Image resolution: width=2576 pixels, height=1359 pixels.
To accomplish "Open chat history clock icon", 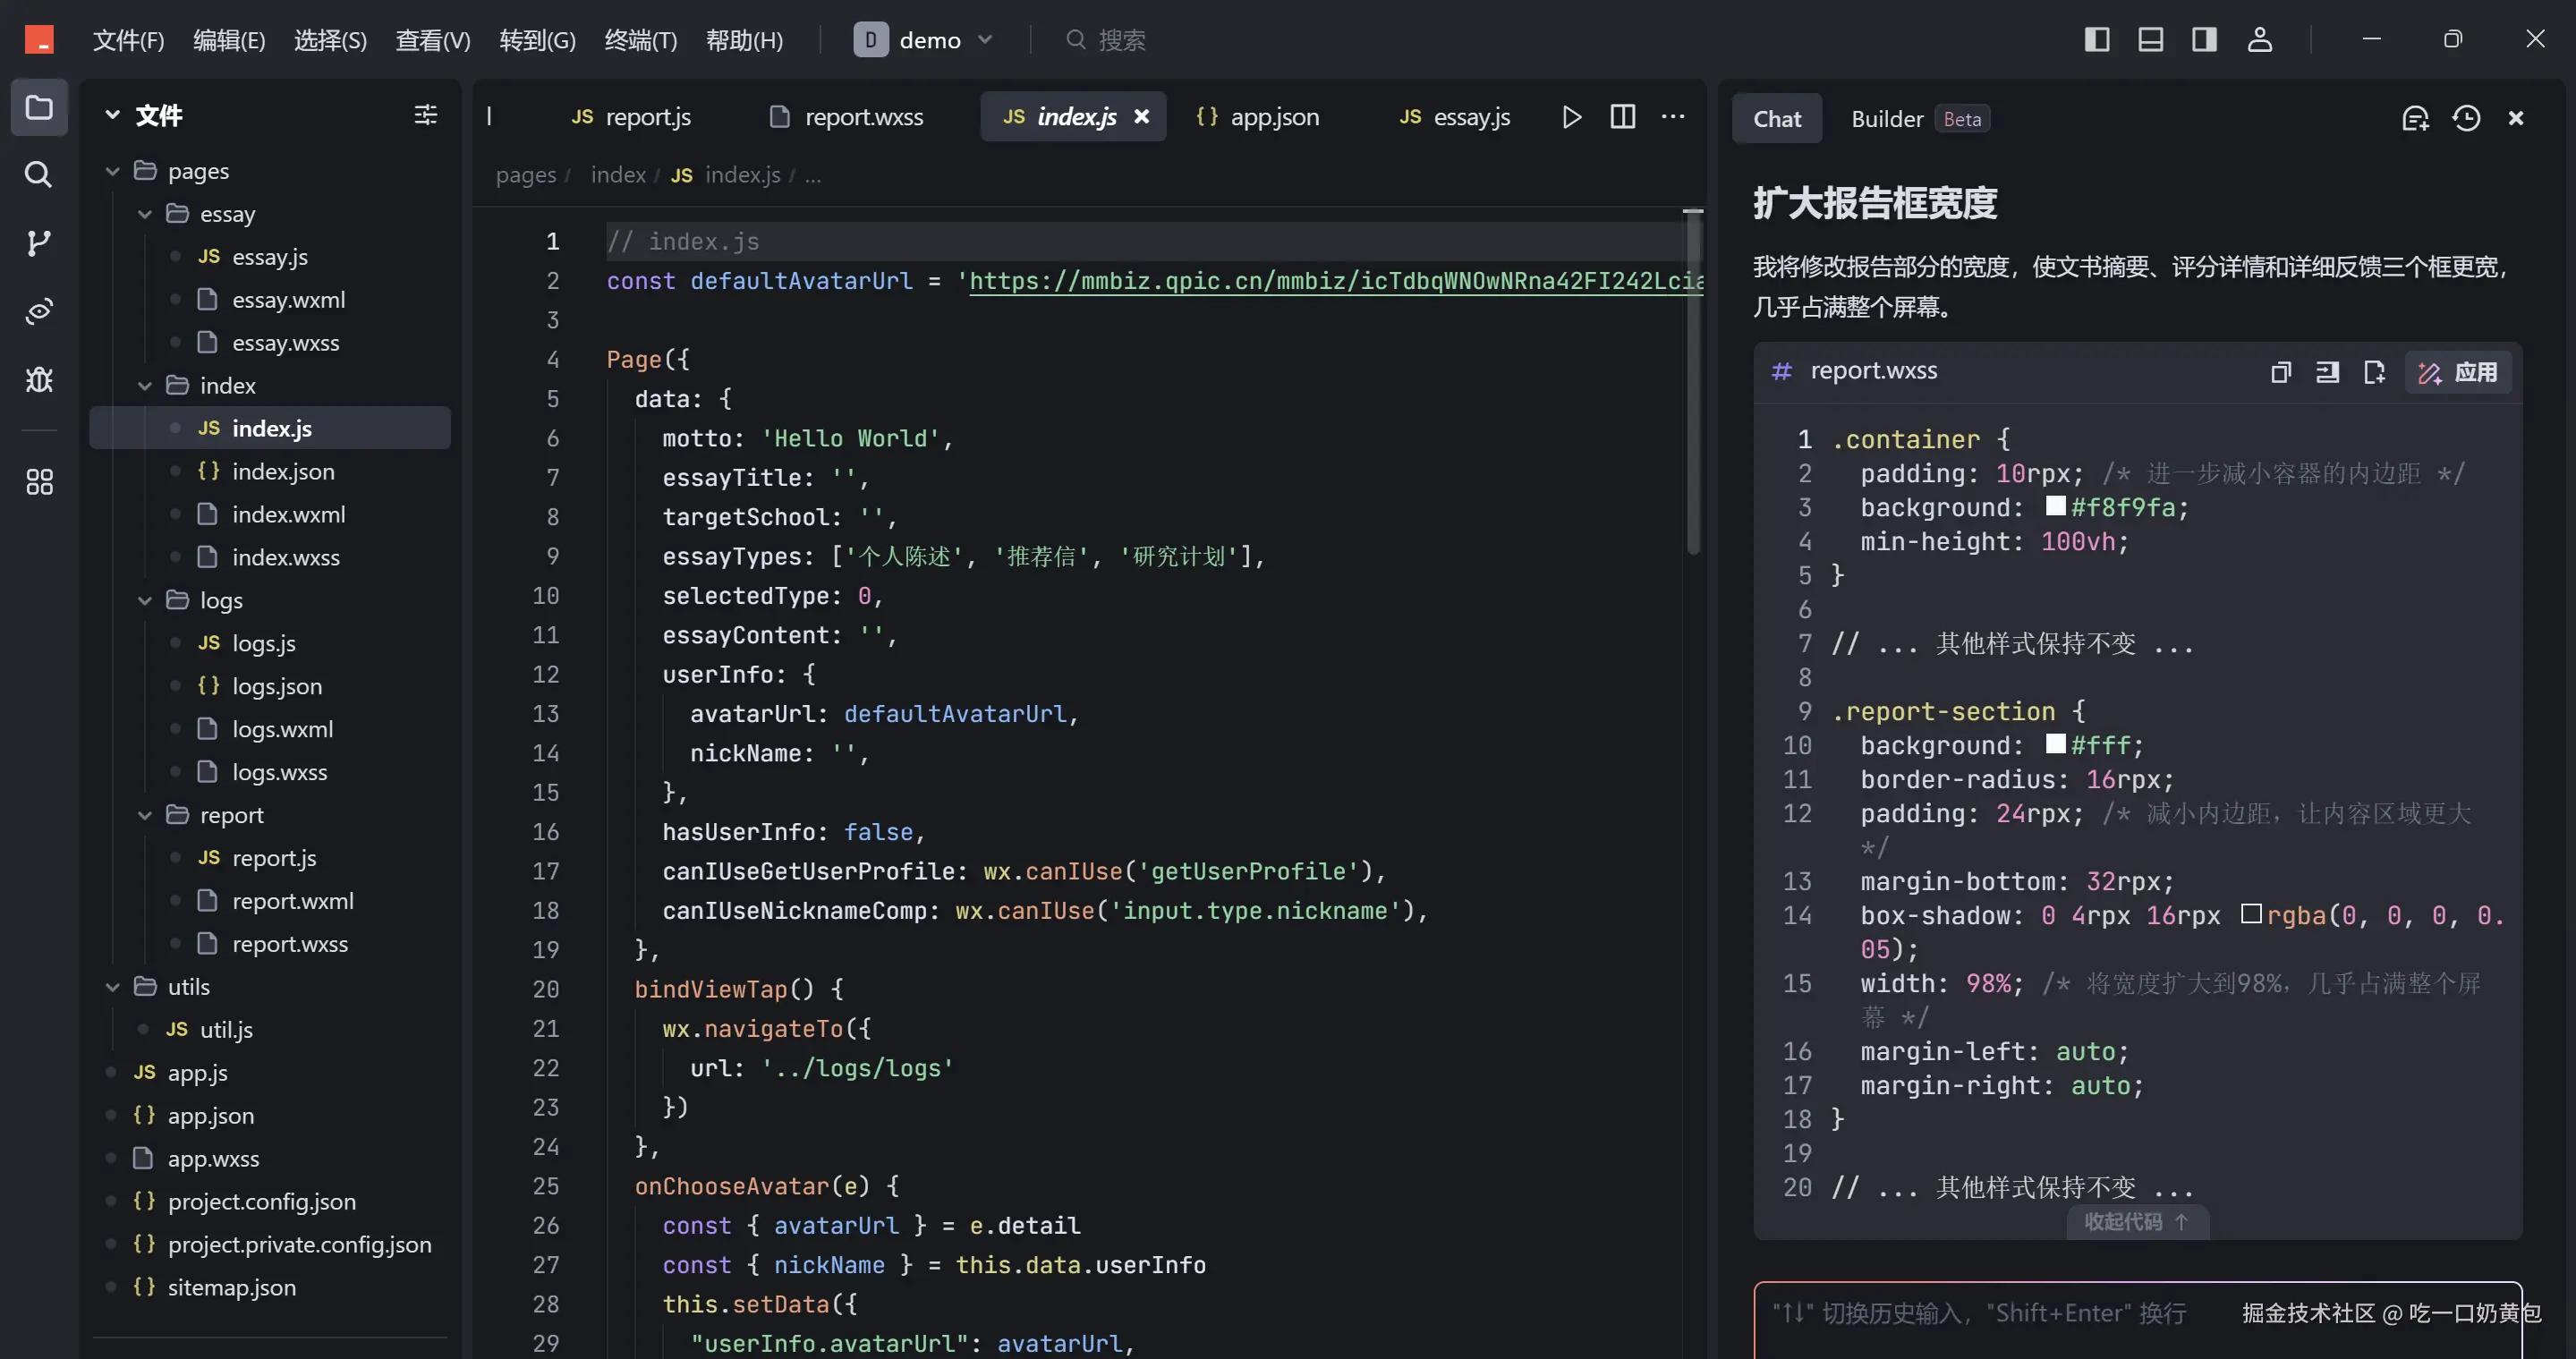I will pyautogui.click(x=2466, y=118).
